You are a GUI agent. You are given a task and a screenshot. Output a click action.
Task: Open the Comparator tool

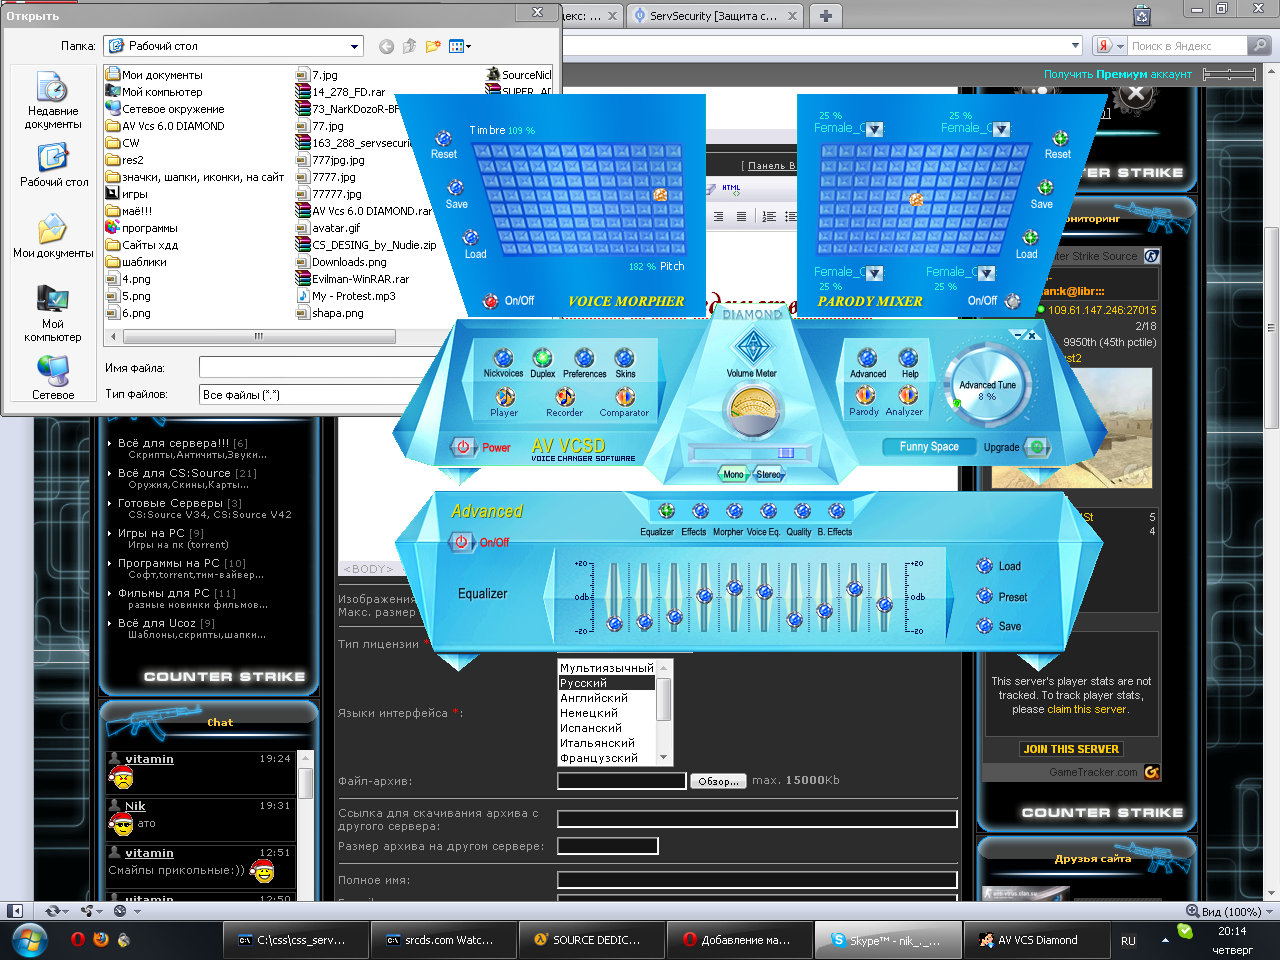point(624,398)
